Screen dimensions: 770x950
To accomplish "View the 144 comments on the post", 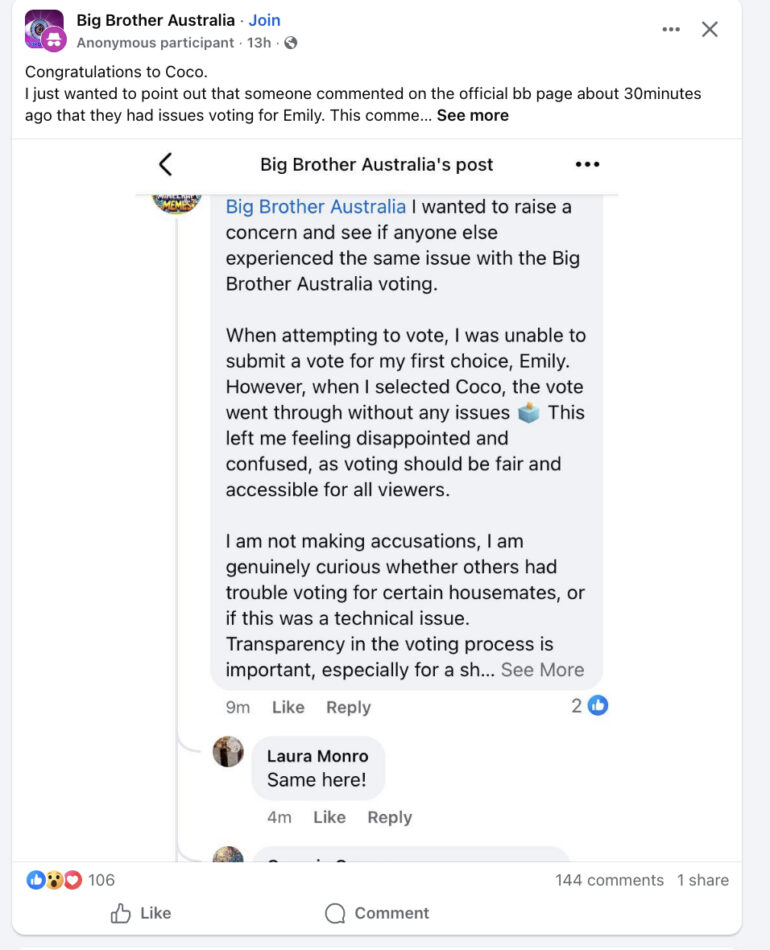I will pyautogui.click(x=609, y=880).
